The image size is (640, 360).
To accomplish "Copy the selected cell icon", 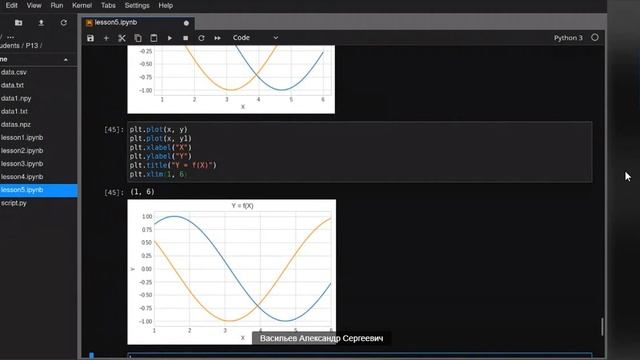I will 138,38.
